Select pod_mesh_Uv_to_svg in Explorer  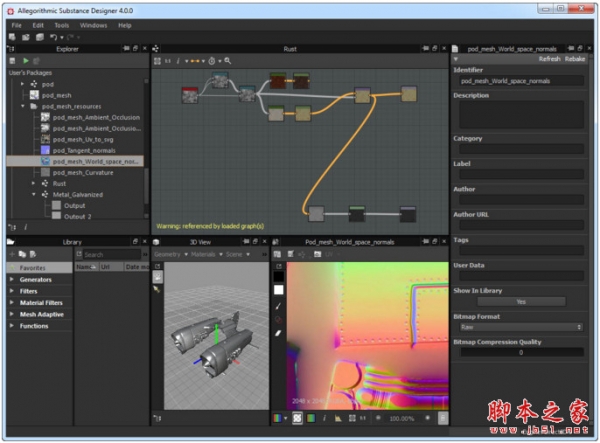[x=83, y=139]
